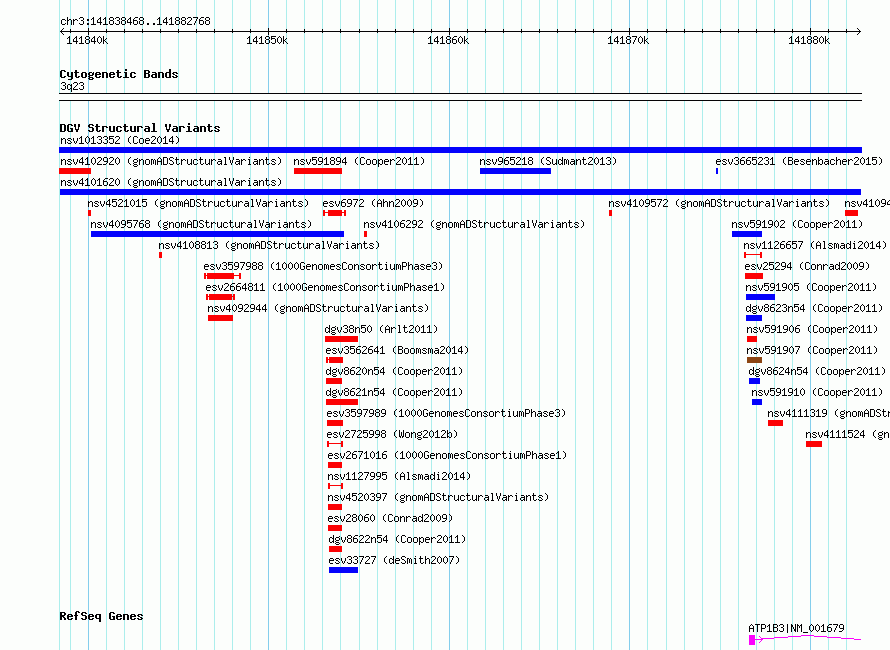Select the nsv591906 (Cooper2011) label

pyautogui.click(x=812, y=329)
